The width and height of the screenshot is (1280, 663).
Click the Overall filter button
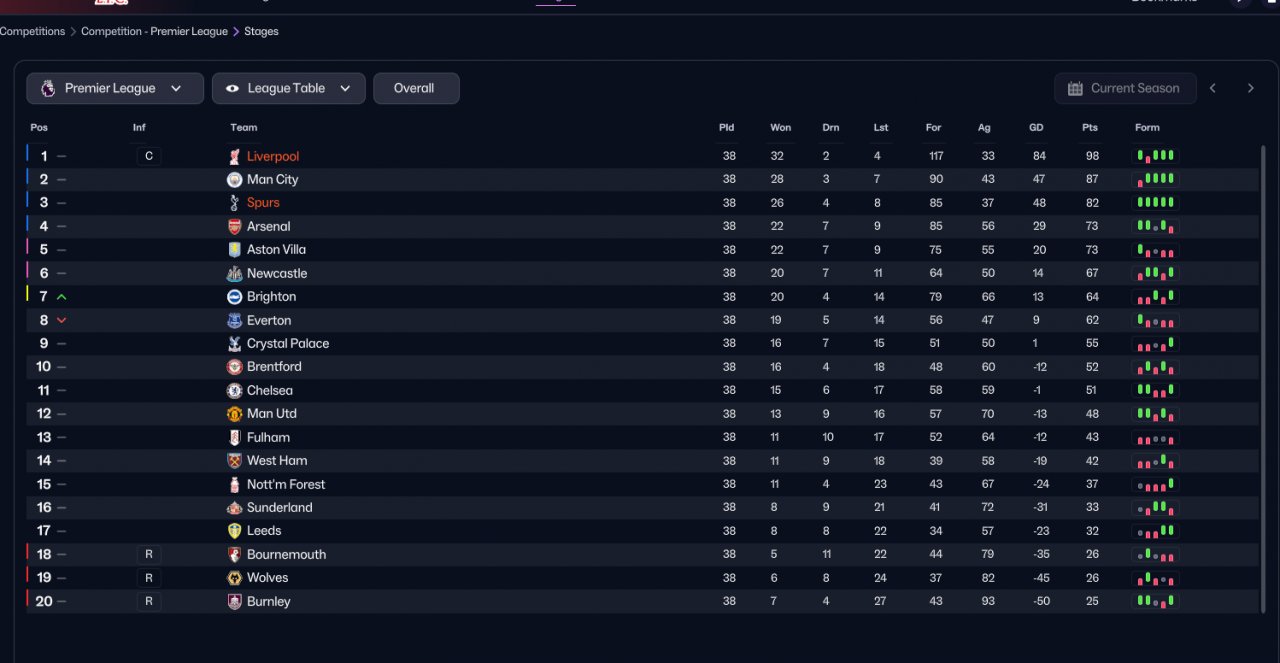coord(416,88)
